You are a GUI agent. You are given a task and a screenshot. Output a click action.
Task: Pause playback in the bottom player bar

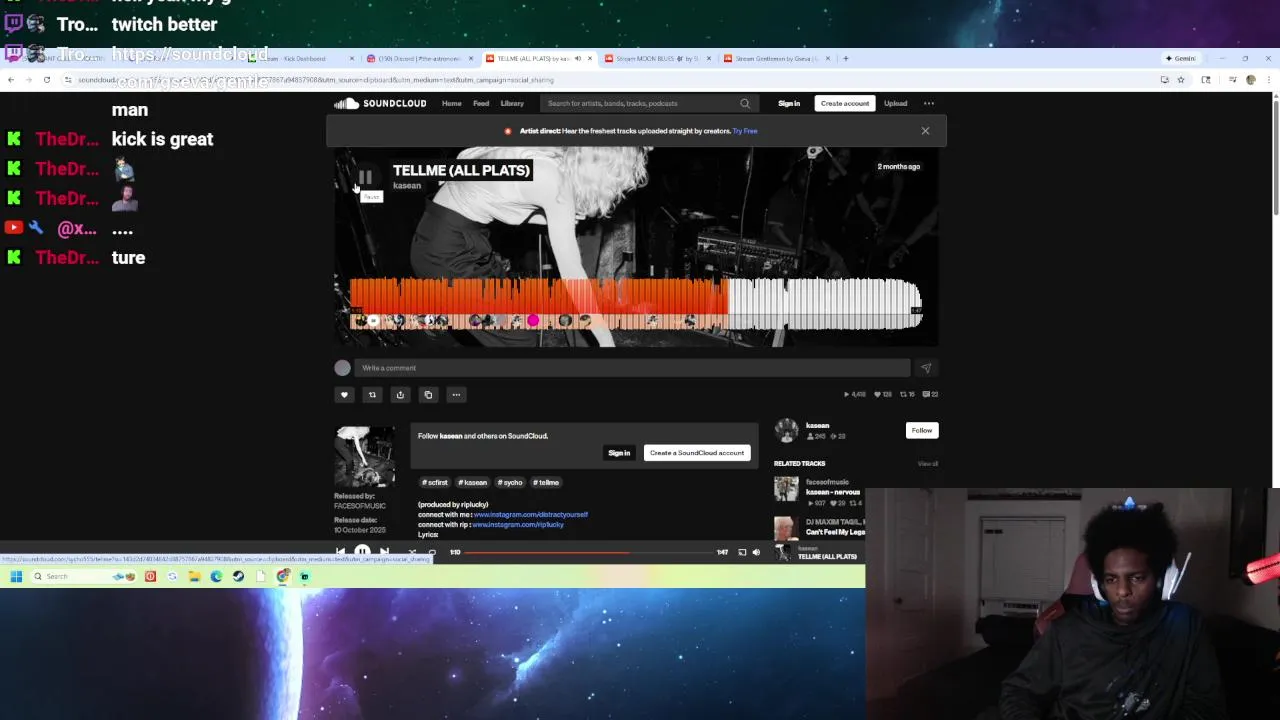tap(362, 552)
